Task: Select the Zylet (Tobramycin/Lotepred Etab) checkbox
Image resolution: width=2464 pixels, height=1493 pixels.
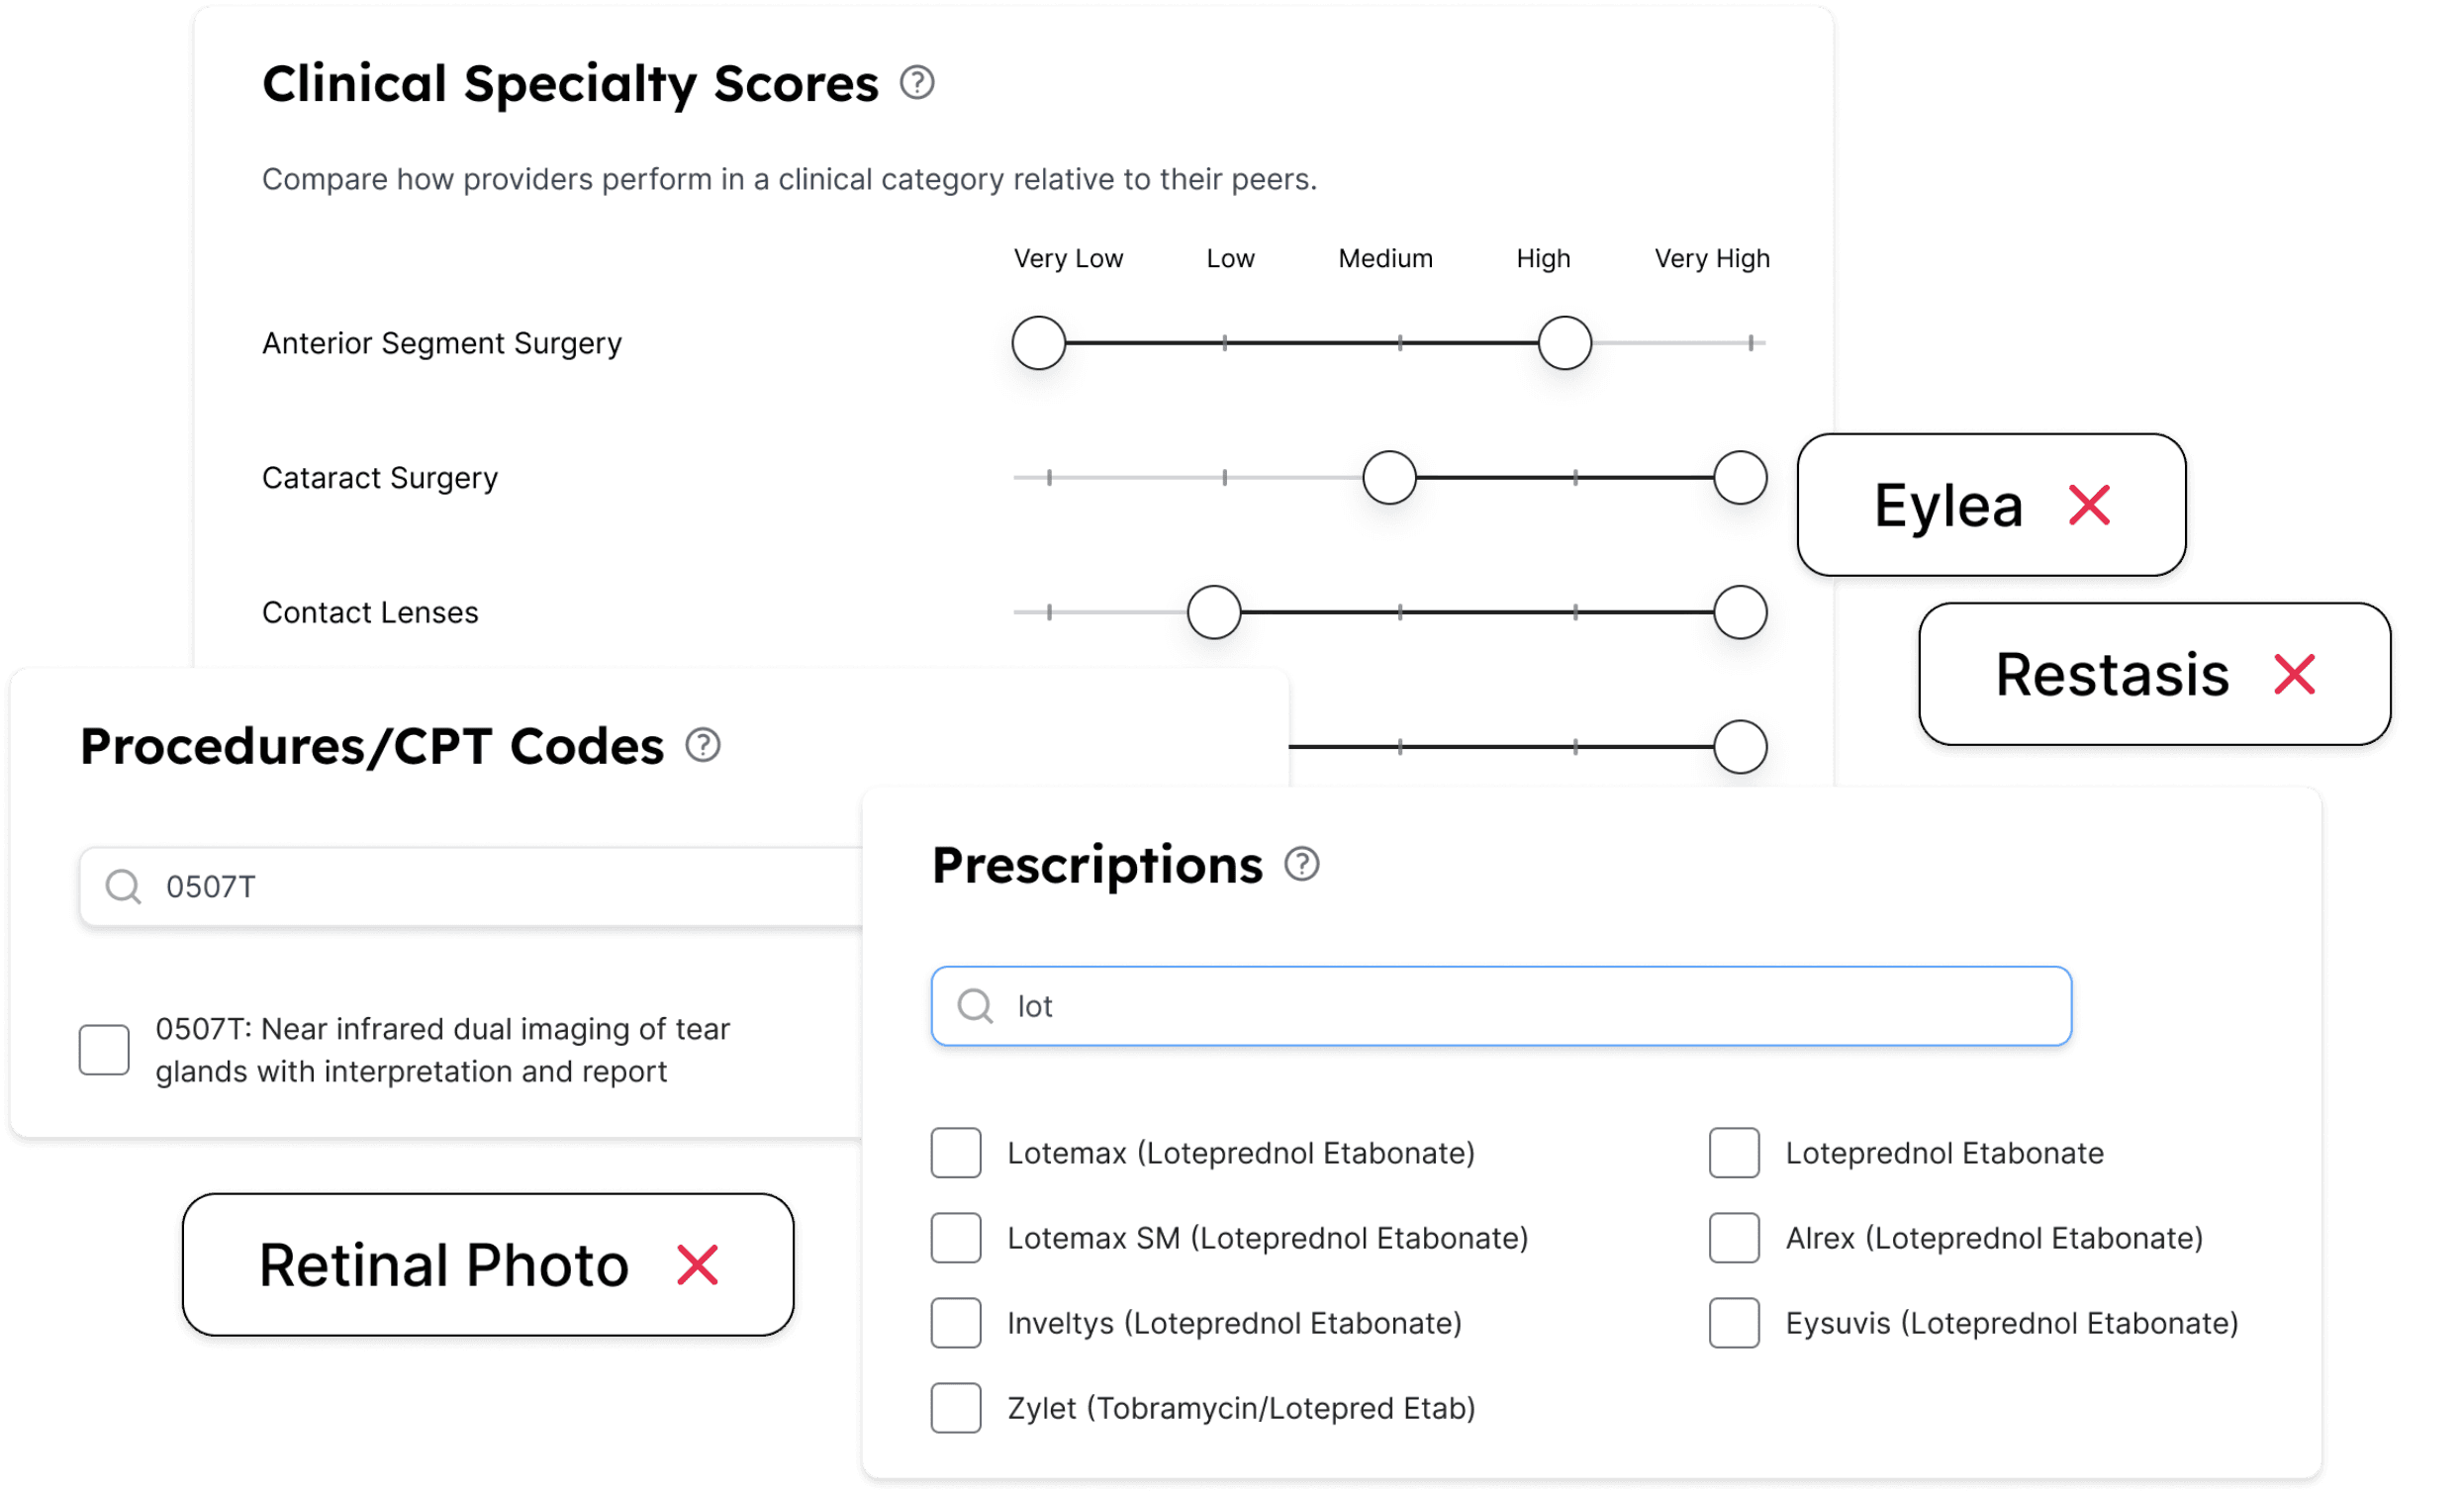Action: 955,1408
